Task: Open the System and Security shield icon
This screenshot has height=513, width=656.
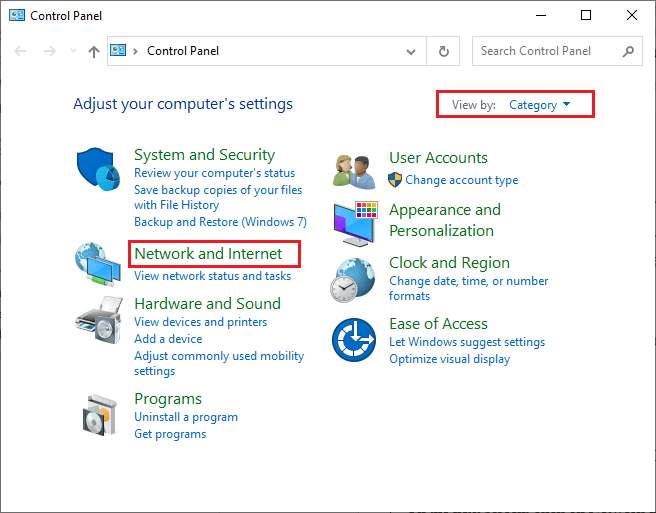Action: (x=98, y=169)
